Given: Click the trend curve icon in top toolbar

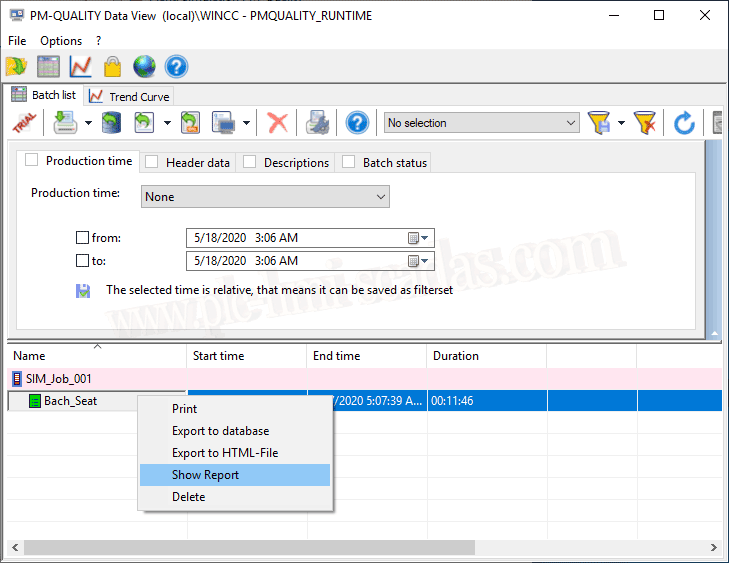Looking at the screenshot, I should click(x=80, y=67).
